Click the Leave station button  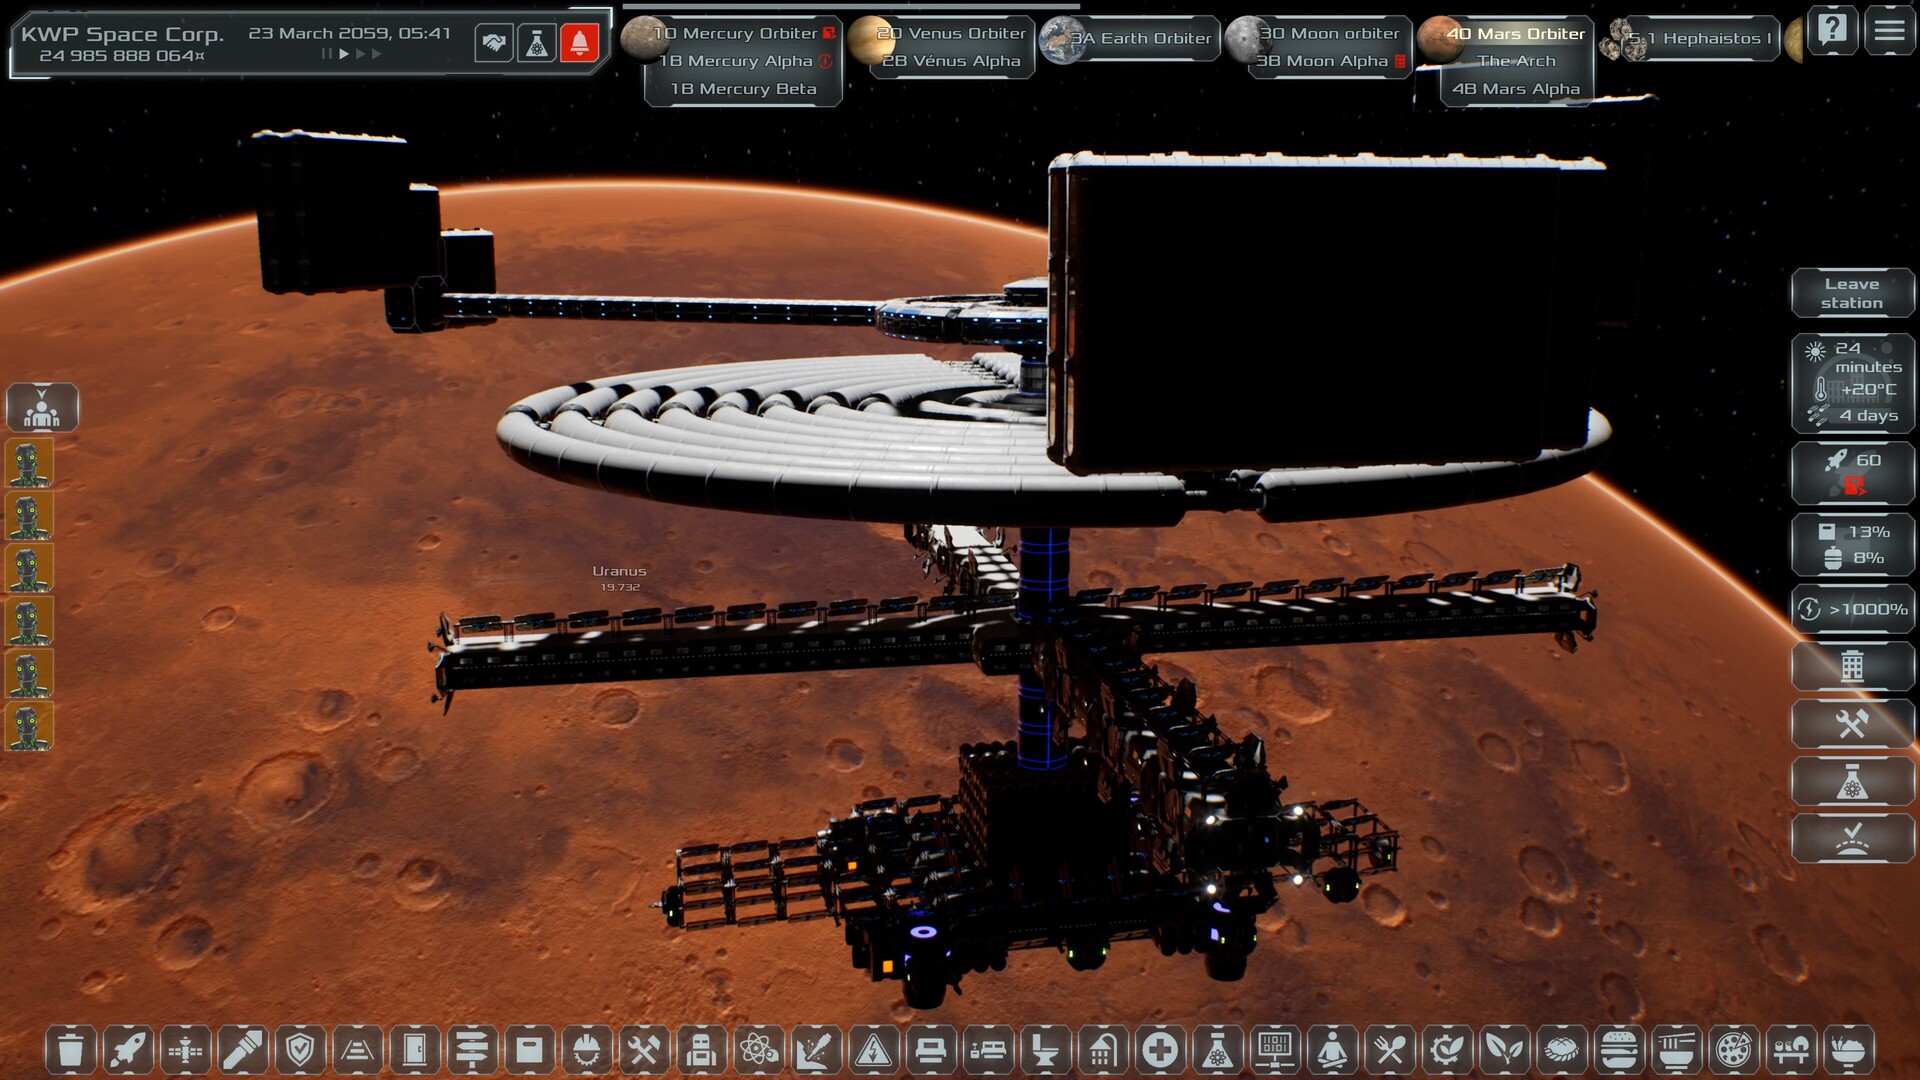click(1853, 292)
